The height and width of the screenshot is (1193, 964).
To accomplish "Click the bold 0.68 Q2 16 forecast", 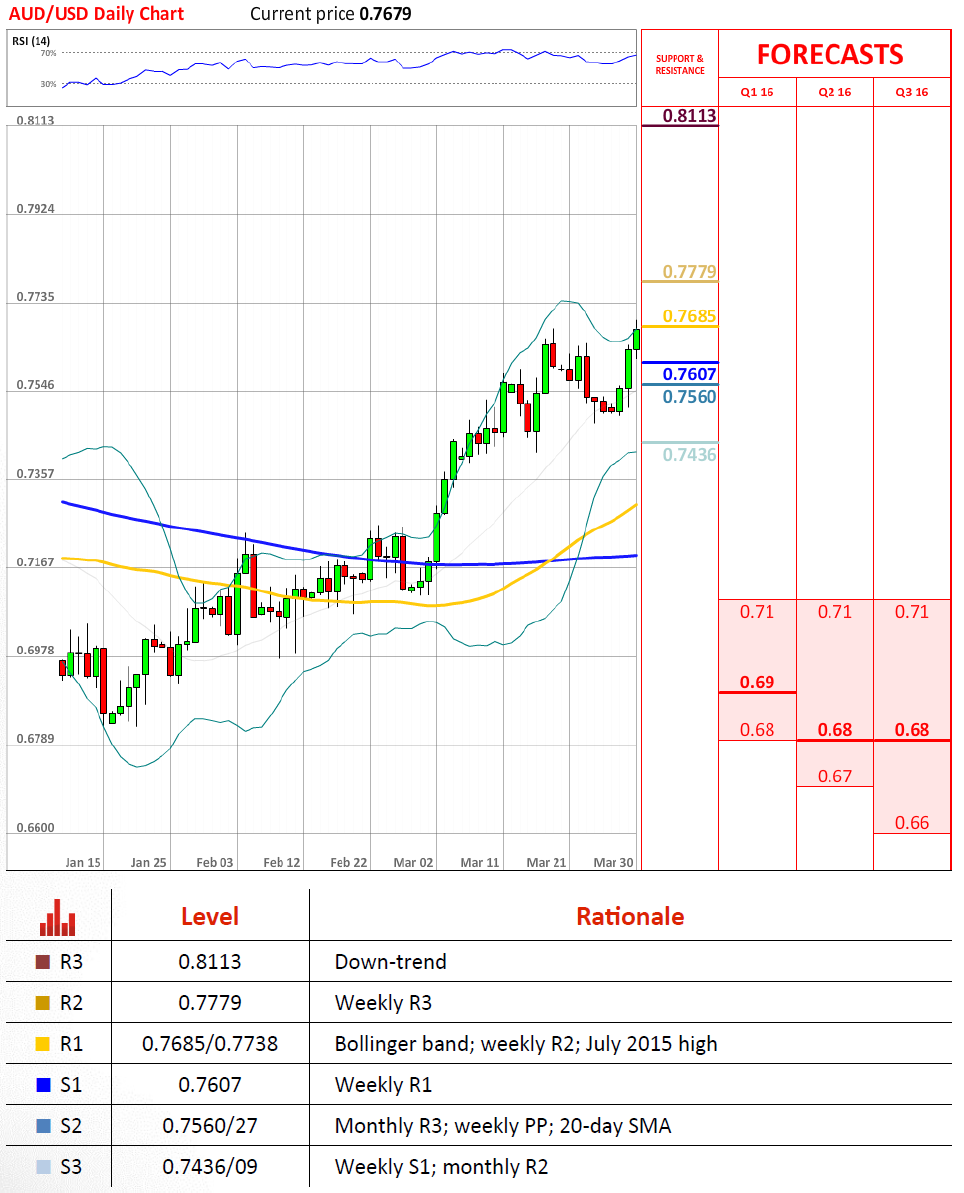I will pos(835,730).
